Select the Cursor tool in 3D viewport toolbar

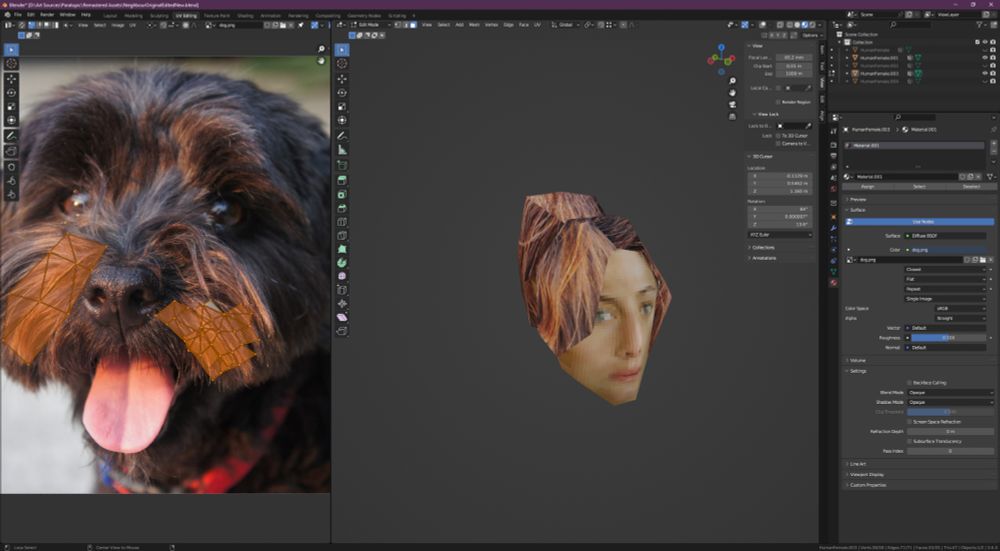point(342,63)
